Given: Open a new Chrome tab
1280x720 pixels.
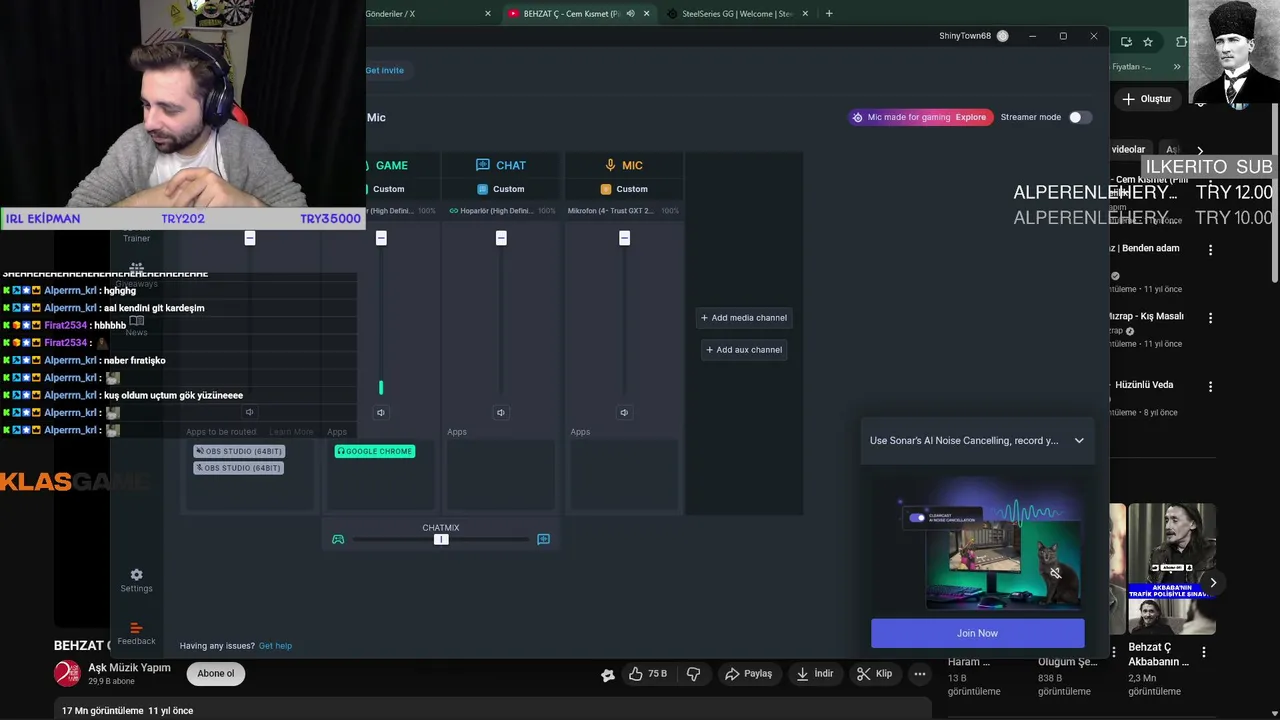Looking at the screenshot, I should tap(829, 14).
